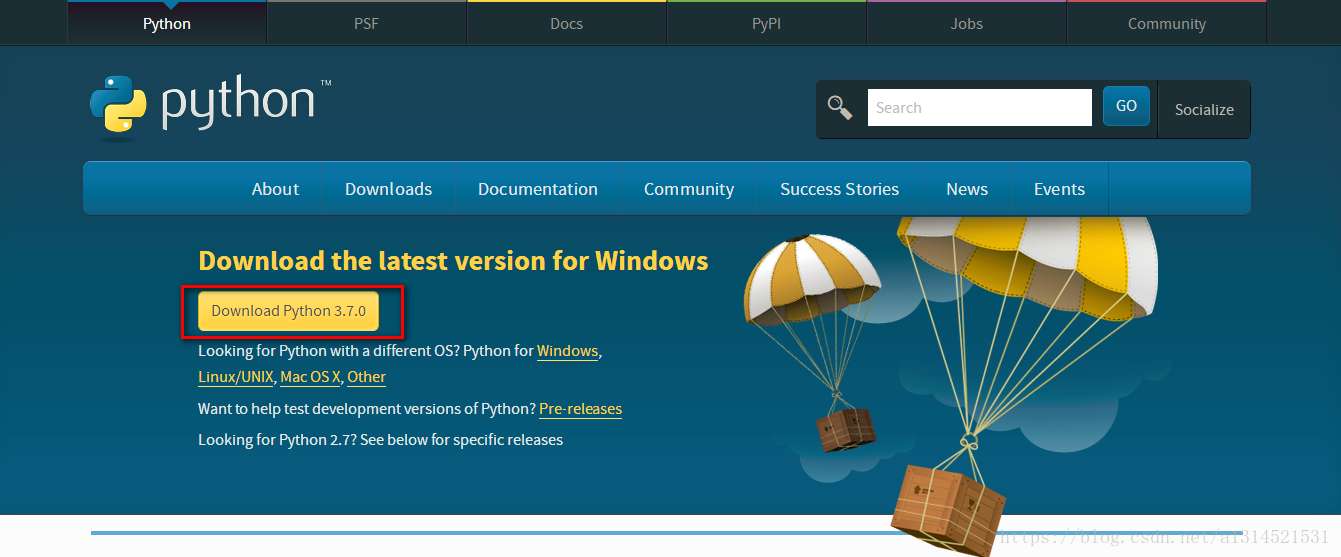Follow the Windows download link

point(567,351)
